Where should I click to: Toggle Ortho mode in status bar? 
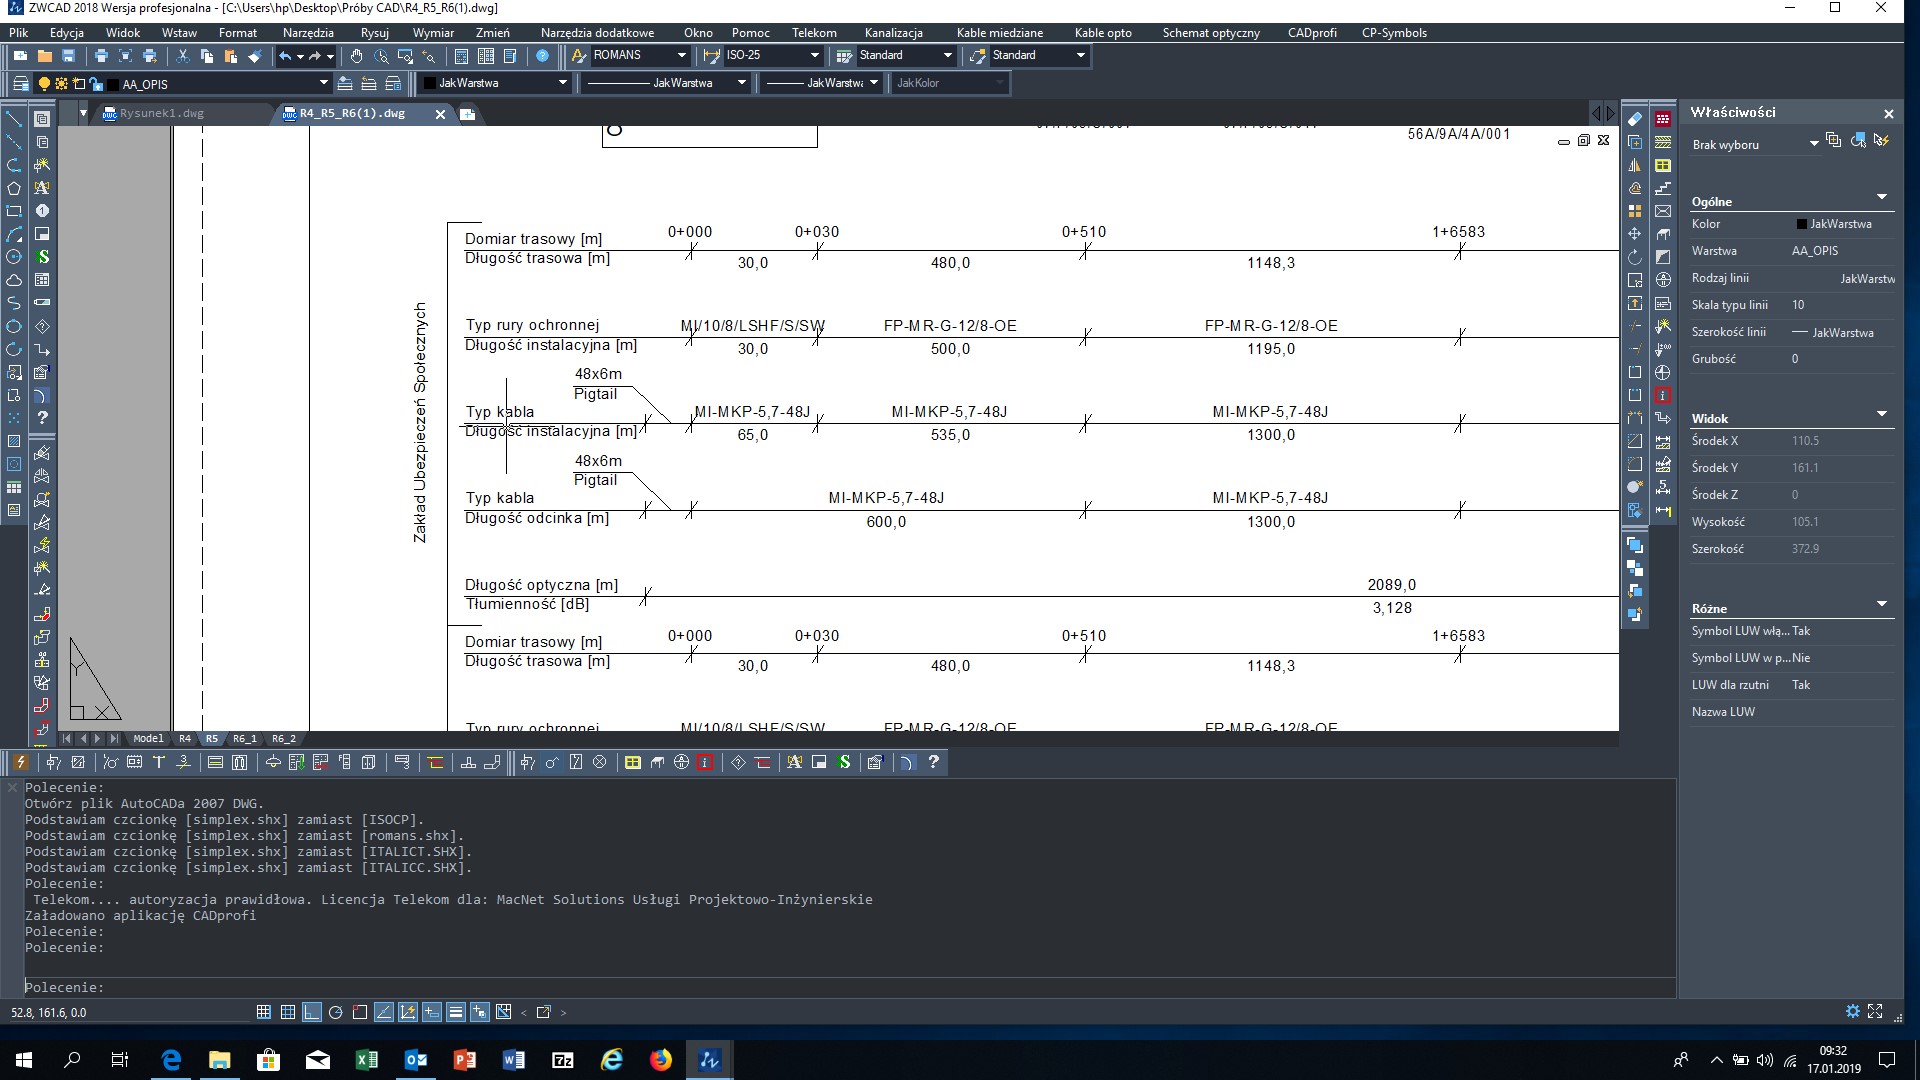click(x=312, y=1012)
